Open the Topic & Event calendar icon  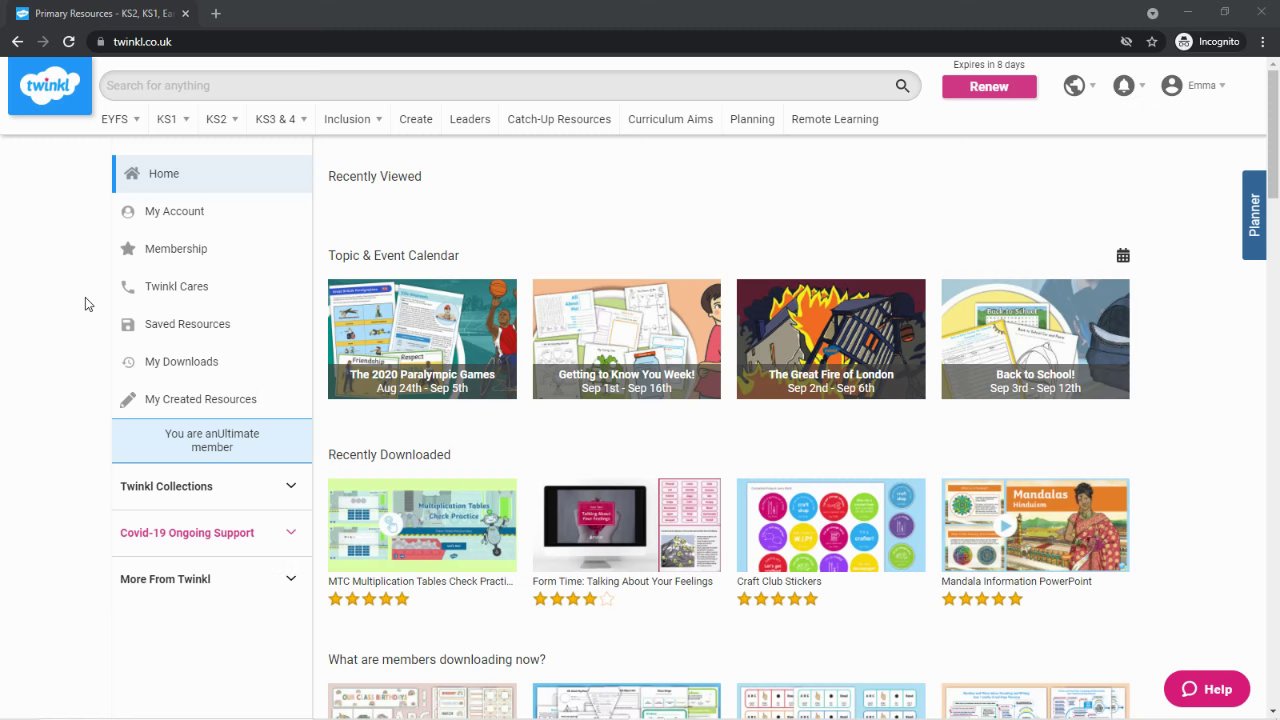point(1123,256)
